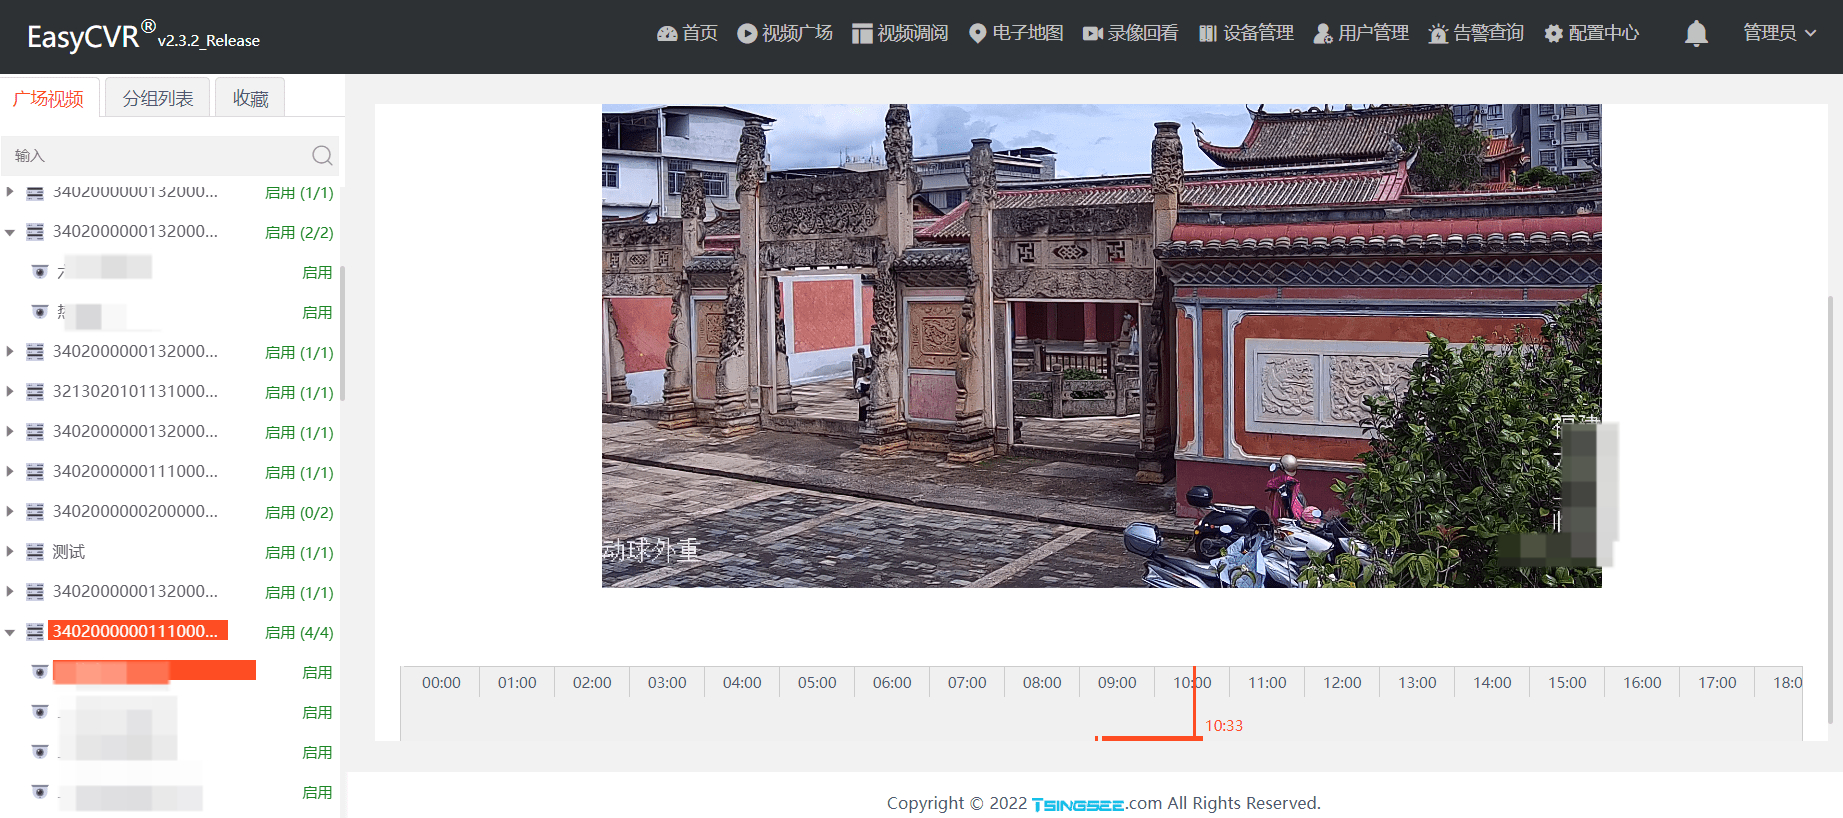This screenshot has height=818, width=1843.
Task: Click the search magnifier icon
Action: tap(322, 156)
